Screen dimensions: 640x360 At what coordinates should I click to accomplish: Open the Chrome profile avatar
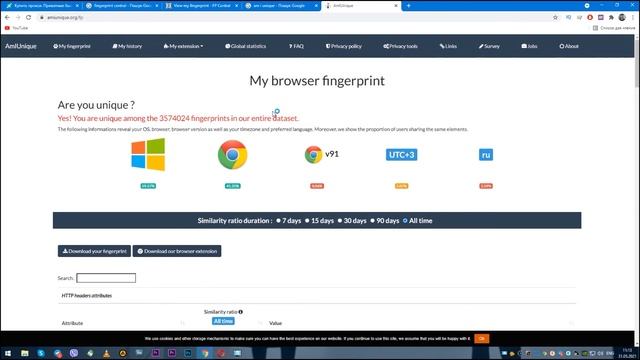pyautogui.click(x=622, y=17)
